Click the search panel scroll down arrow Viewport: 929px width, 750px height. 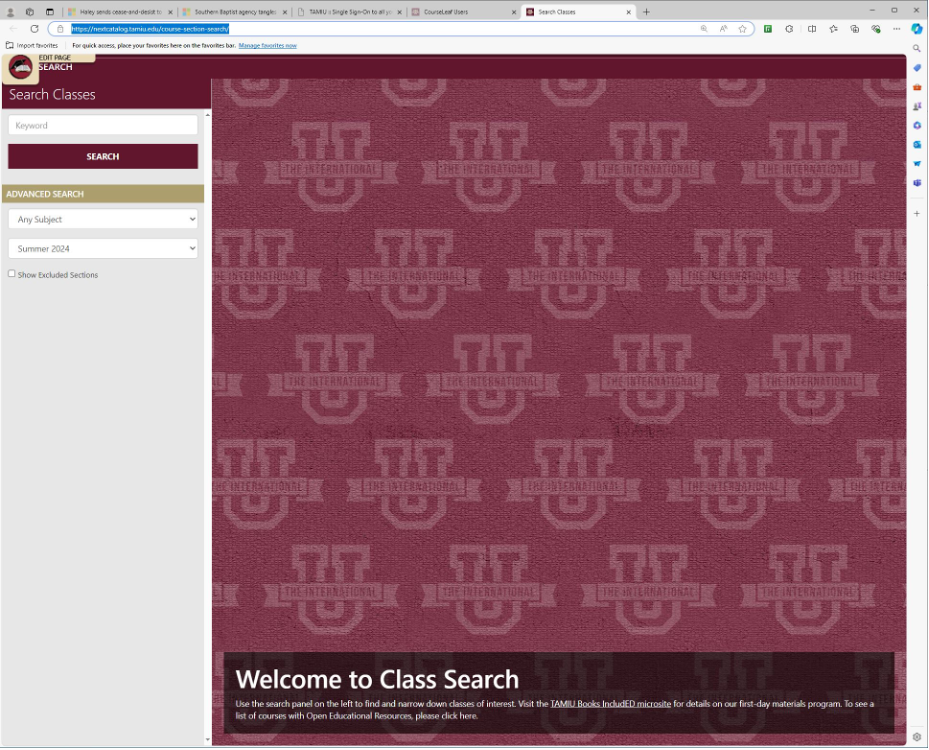pos(207,741)
